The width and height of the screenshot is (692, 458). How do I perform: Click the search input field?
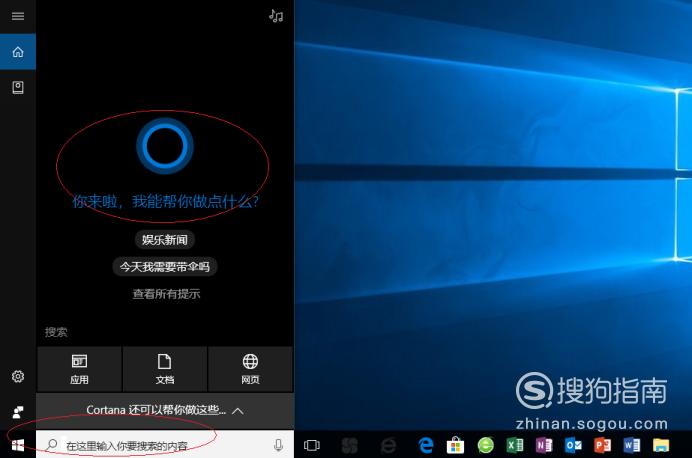point(165,445)
